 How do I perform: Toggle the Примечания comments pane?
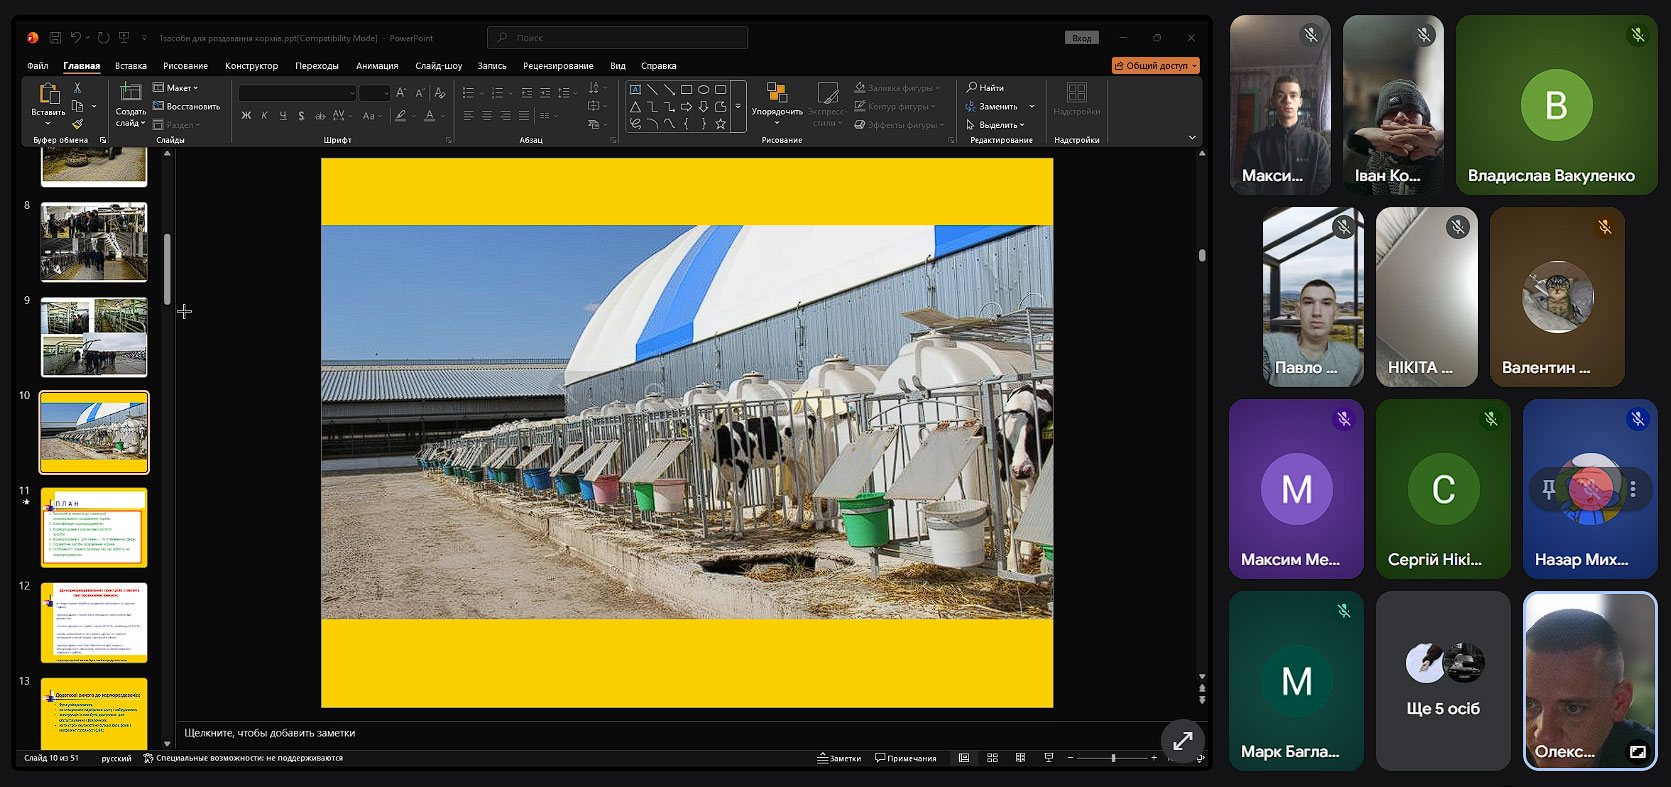pyautogui.click(x=906, y=758)
